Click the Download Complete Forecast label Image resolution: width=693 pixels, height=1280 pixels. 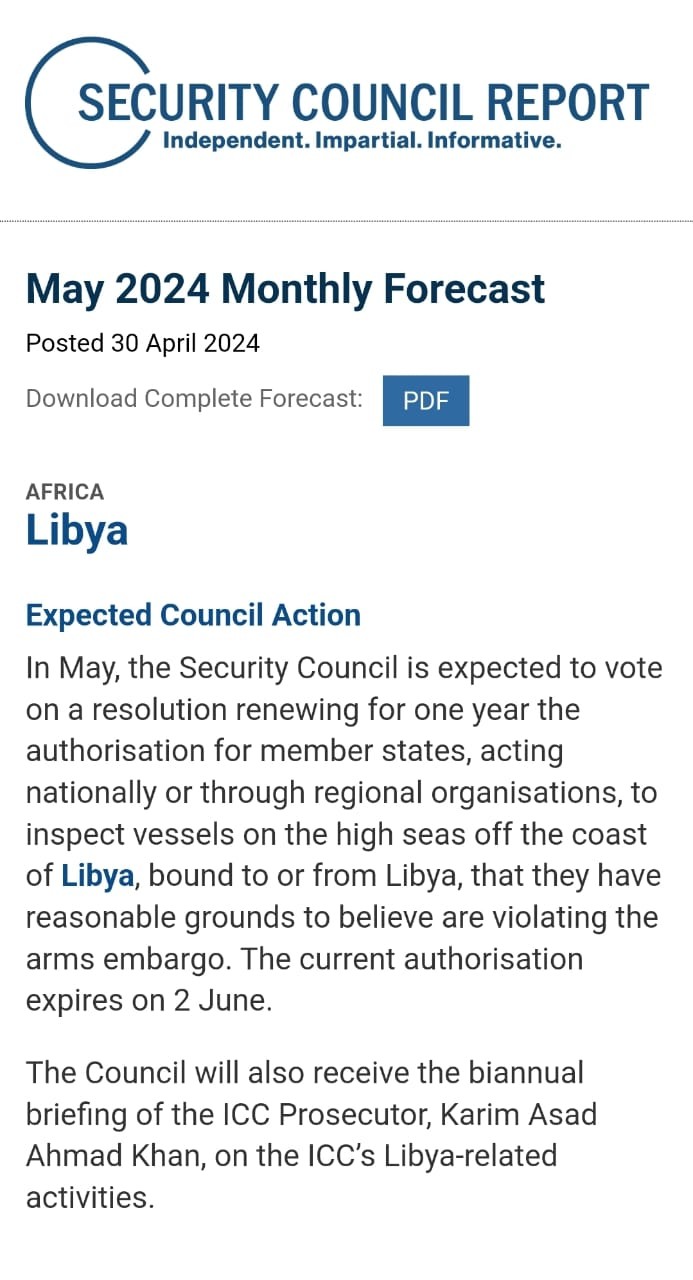[194, 399]
